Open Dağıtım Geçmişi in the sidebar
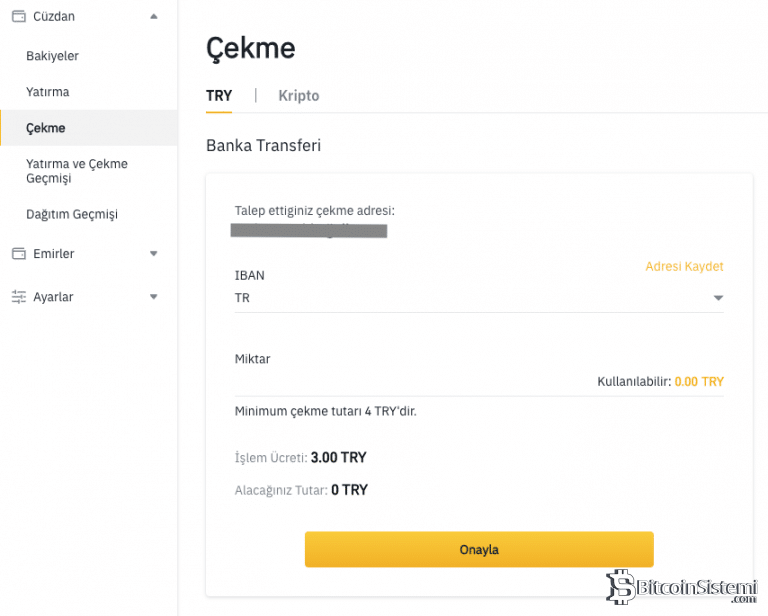This screenshot has height=616, width=768. [72, 214]
